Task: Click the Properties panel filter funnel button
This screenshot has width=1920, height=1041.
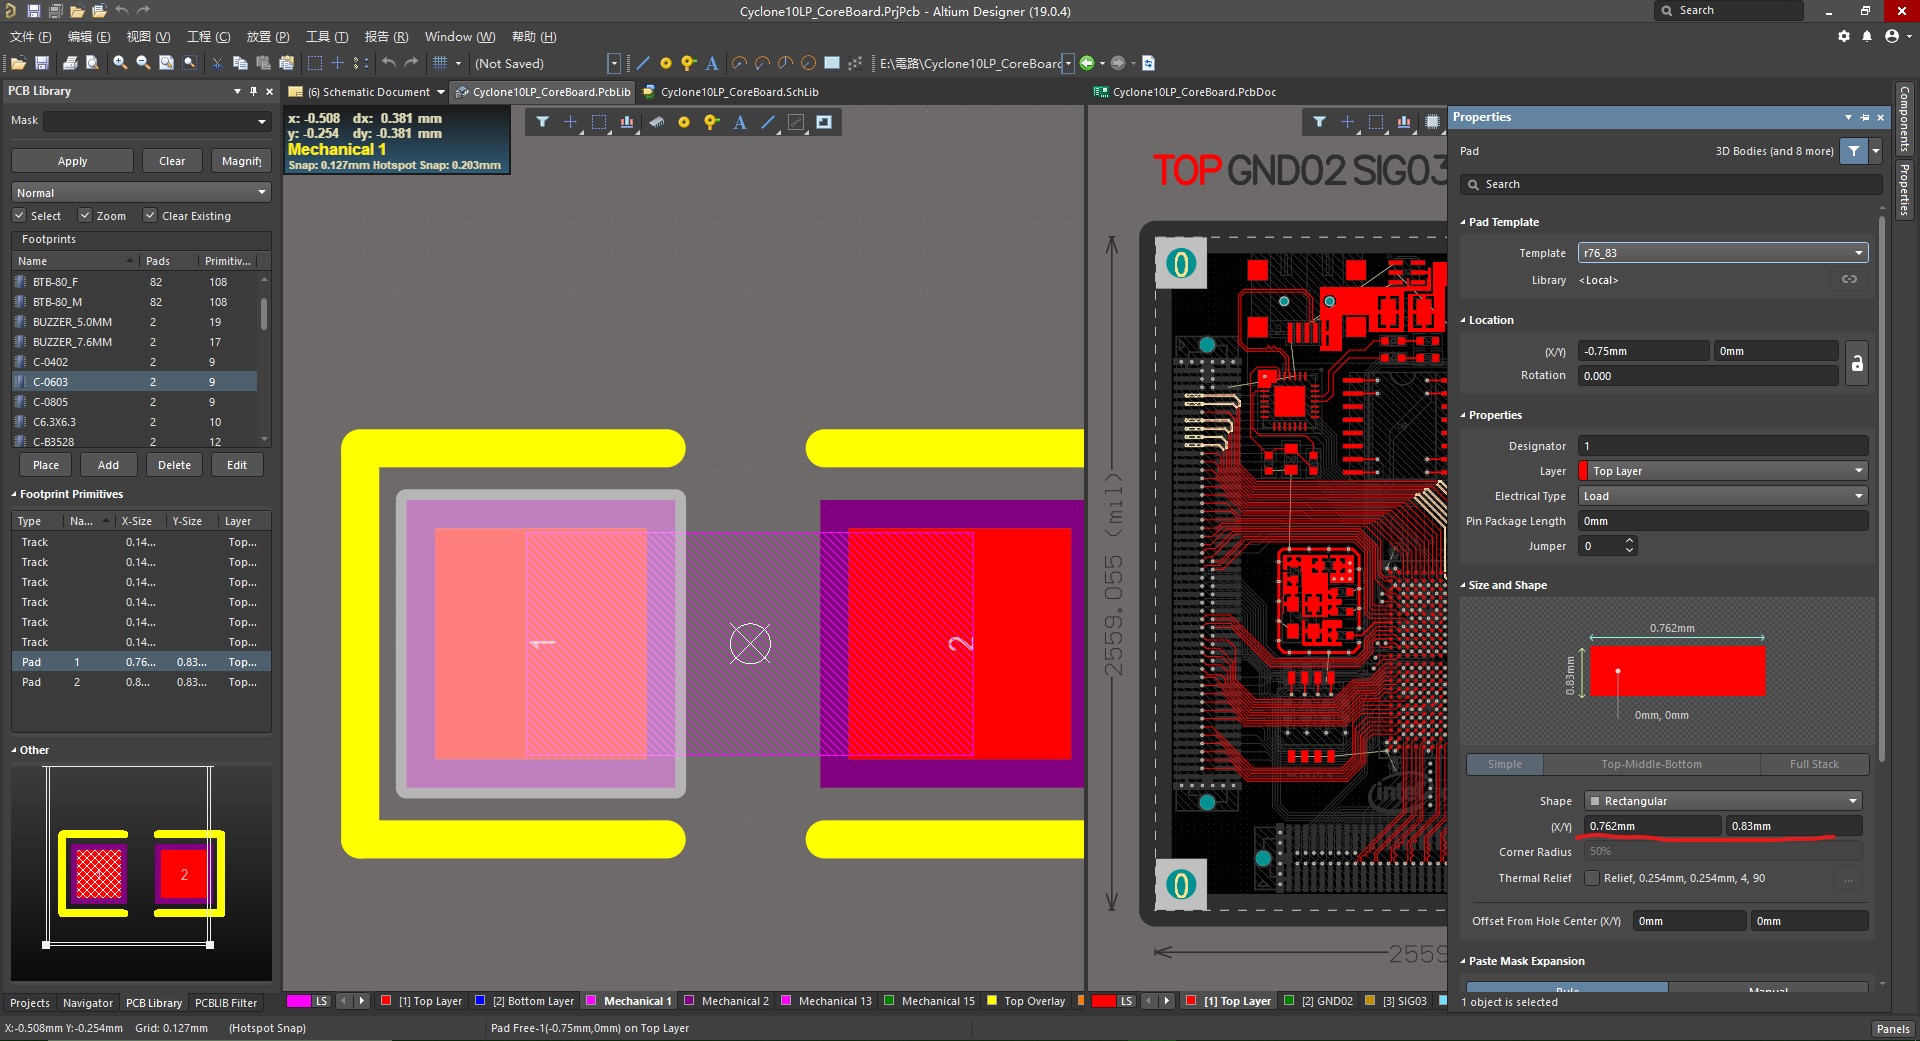Action: click(x=1854, y=151)
